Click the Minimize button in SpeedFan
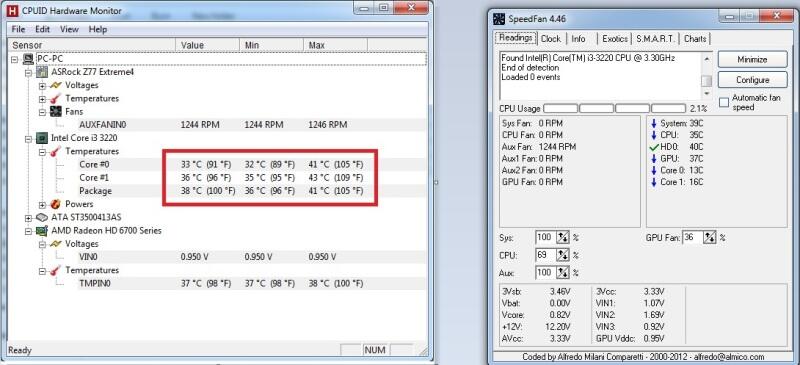Image resolution: width=800 pixels, height=365 pixels. [752, 59]
